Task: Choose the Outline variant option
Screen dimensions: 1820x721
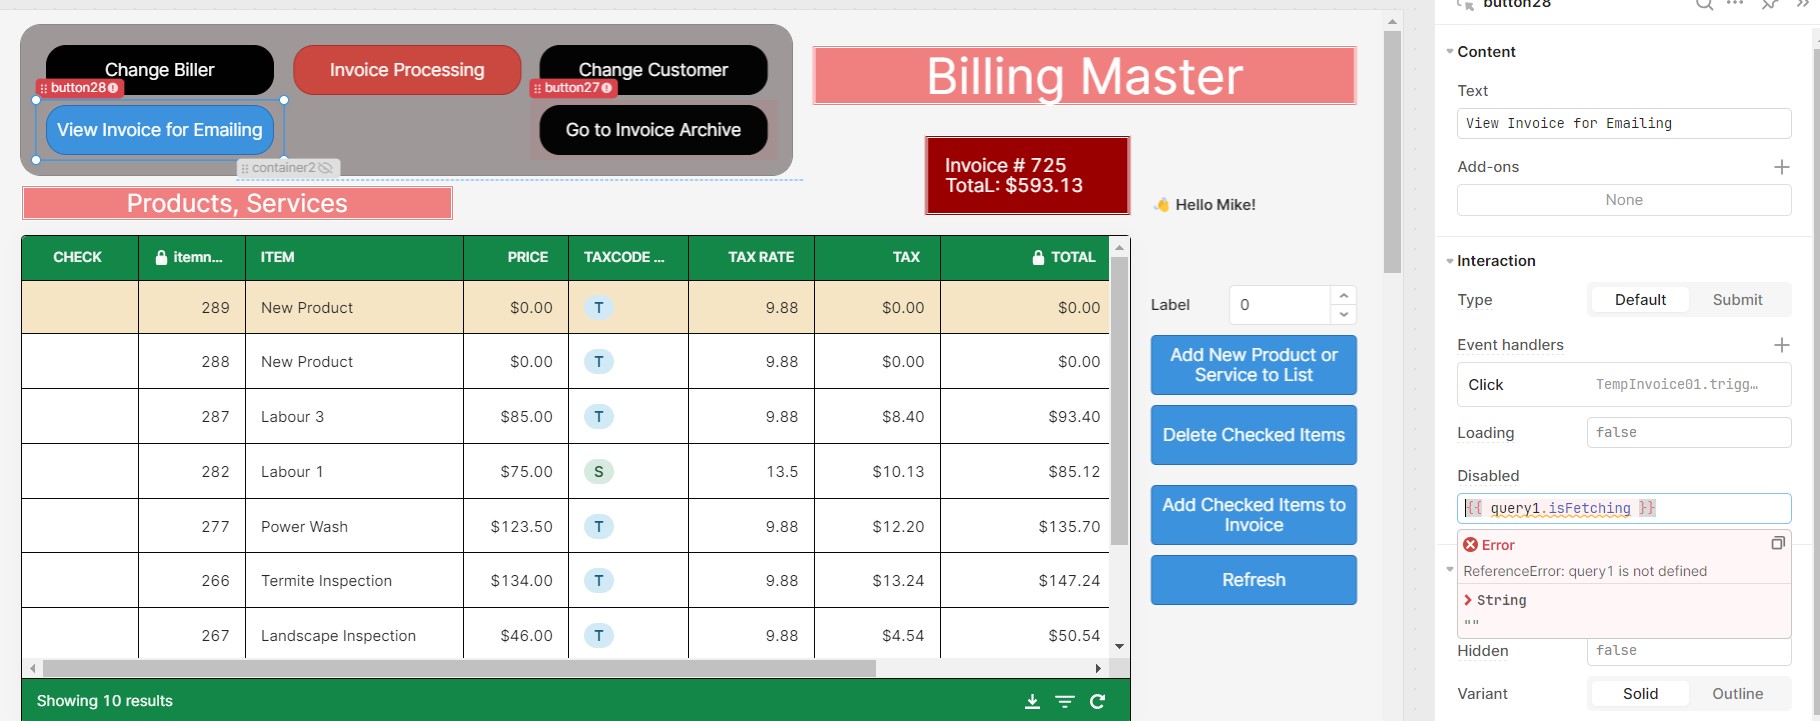Action: pyautogui.click(x=1737, y=694)
